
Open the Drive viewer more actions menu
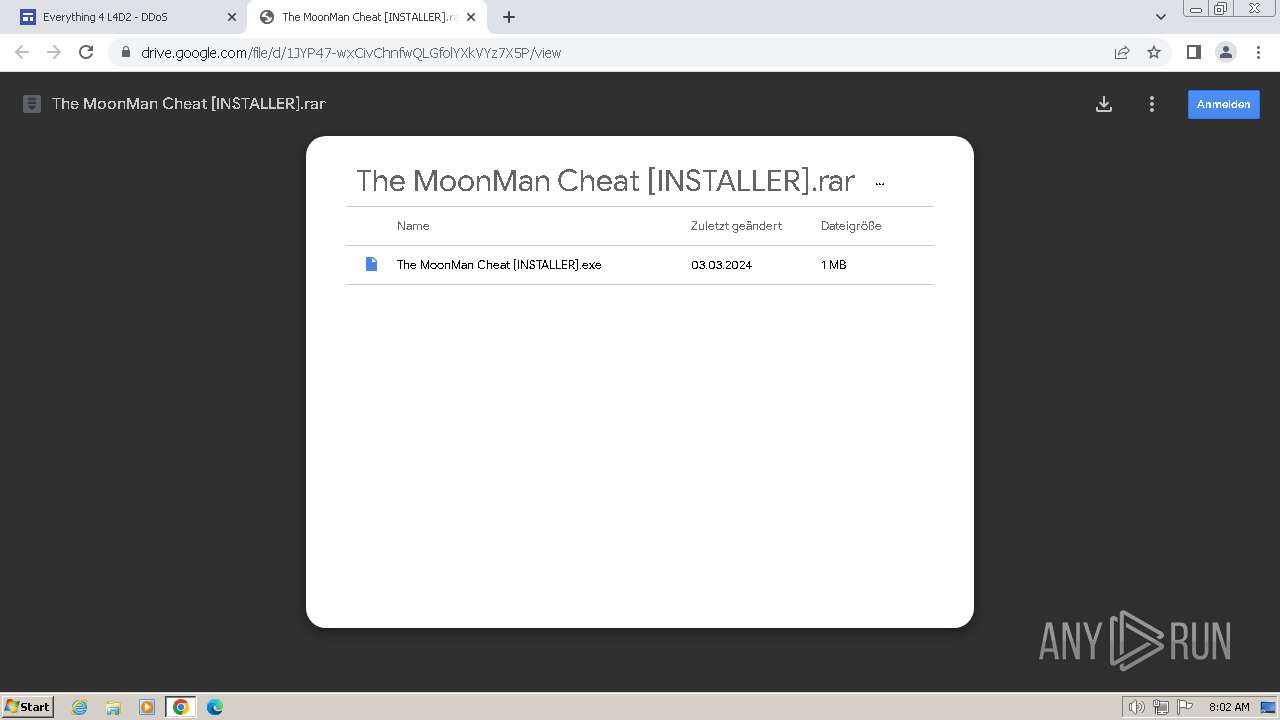coord(1152,104)
